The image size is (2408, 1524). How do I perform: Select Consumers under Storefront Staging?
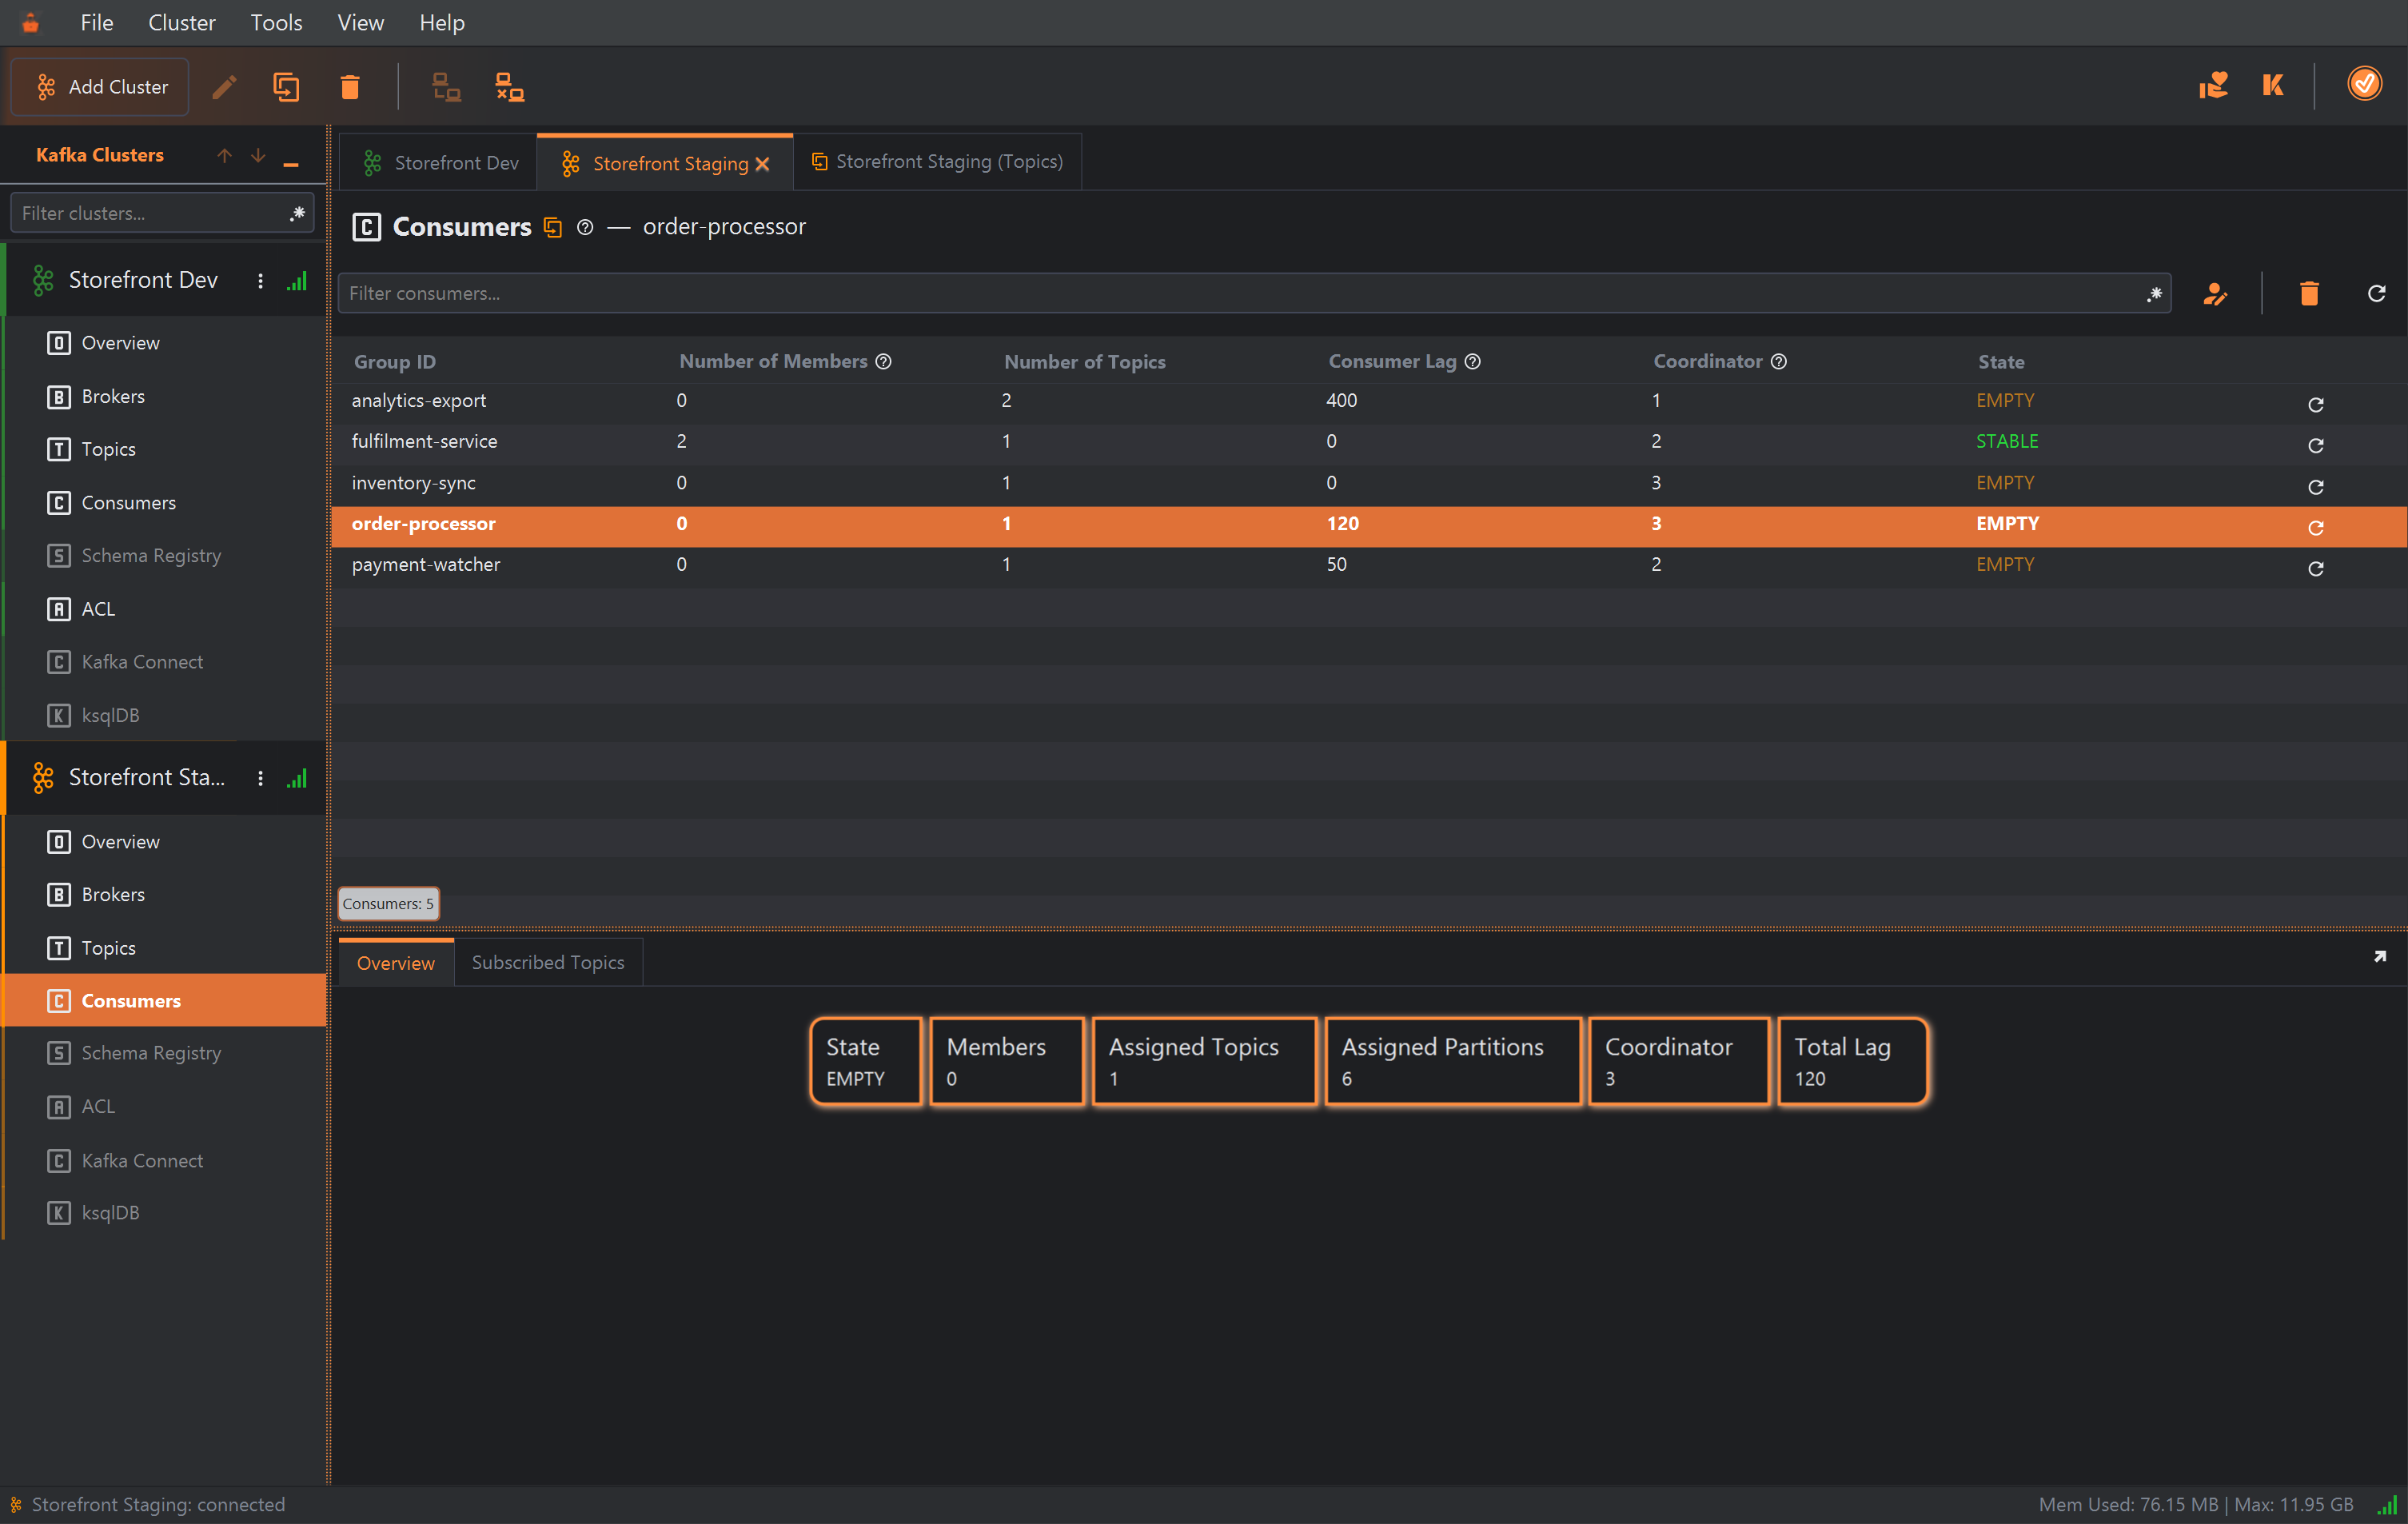click(x=165, y=1000)
